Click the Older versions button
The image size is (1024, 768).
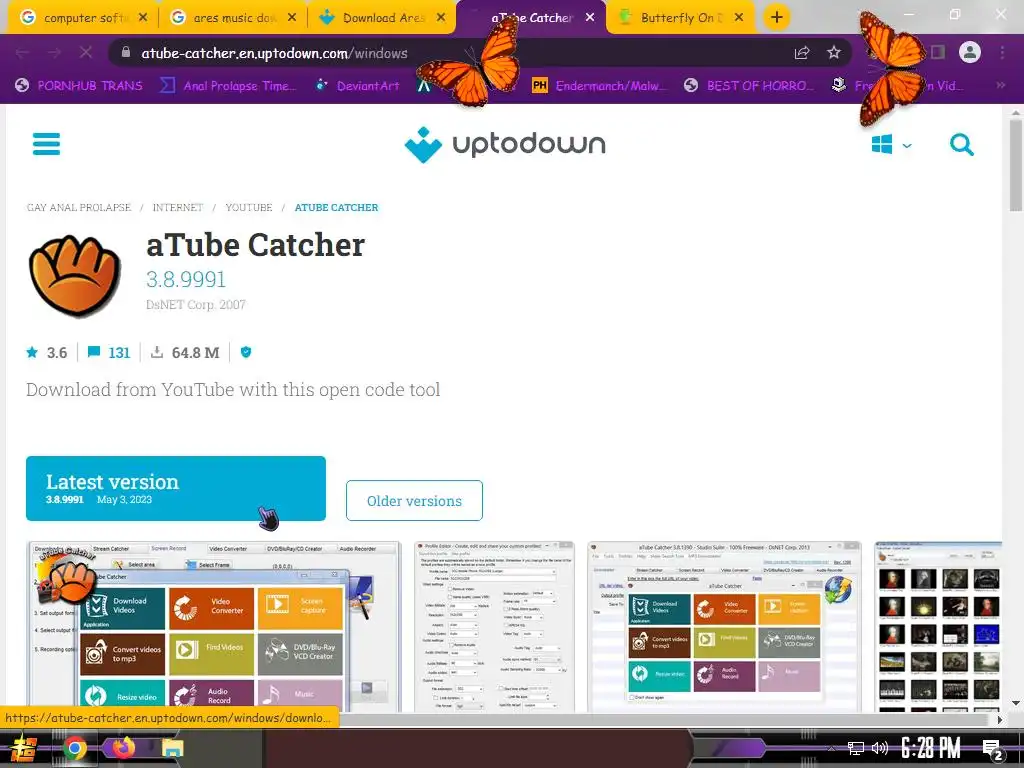coord(414,501)
